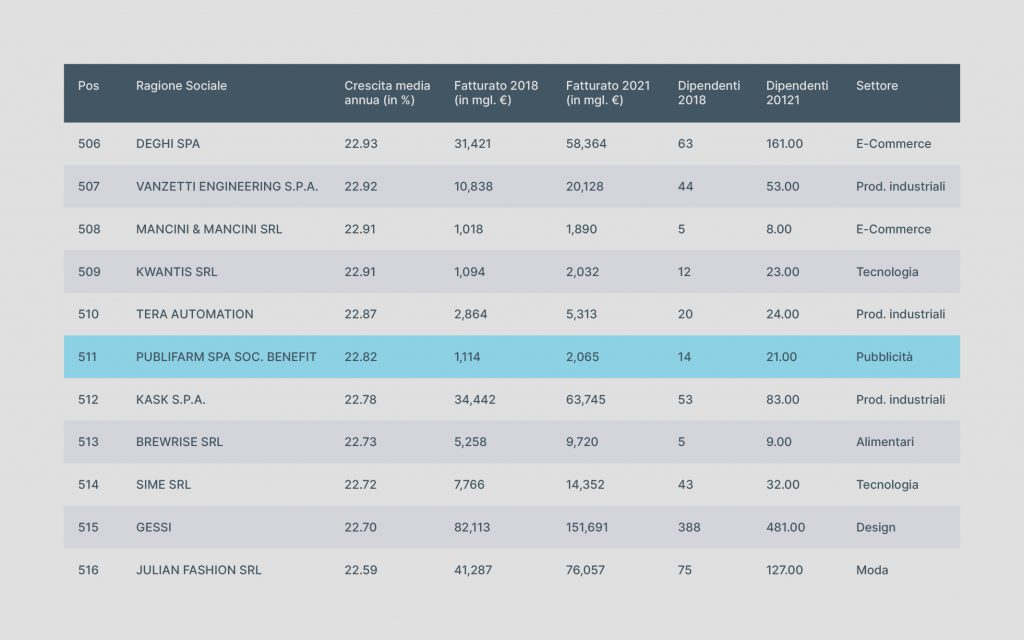Click the JULIAN FASHION SRL name
Screen dimensions: 1024x640
199,570
